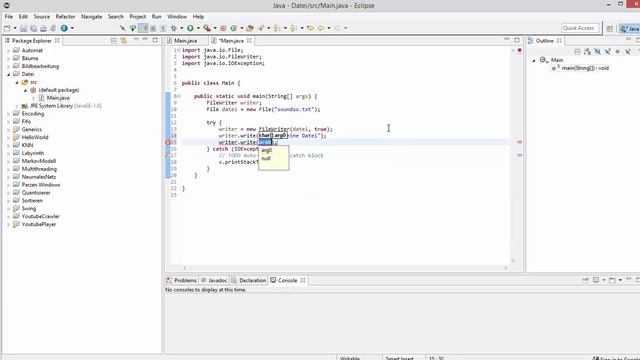Click Collapse All in Package Explorer
Screen dimensions: 640x360
click(113, 40)
